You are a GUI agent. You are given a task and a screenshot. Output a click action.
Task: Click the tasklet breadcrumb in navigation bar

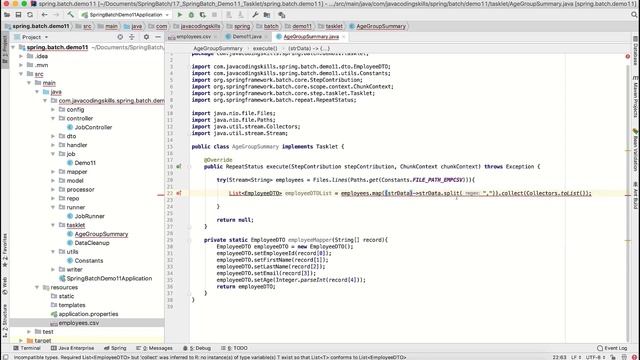[334, 26]
